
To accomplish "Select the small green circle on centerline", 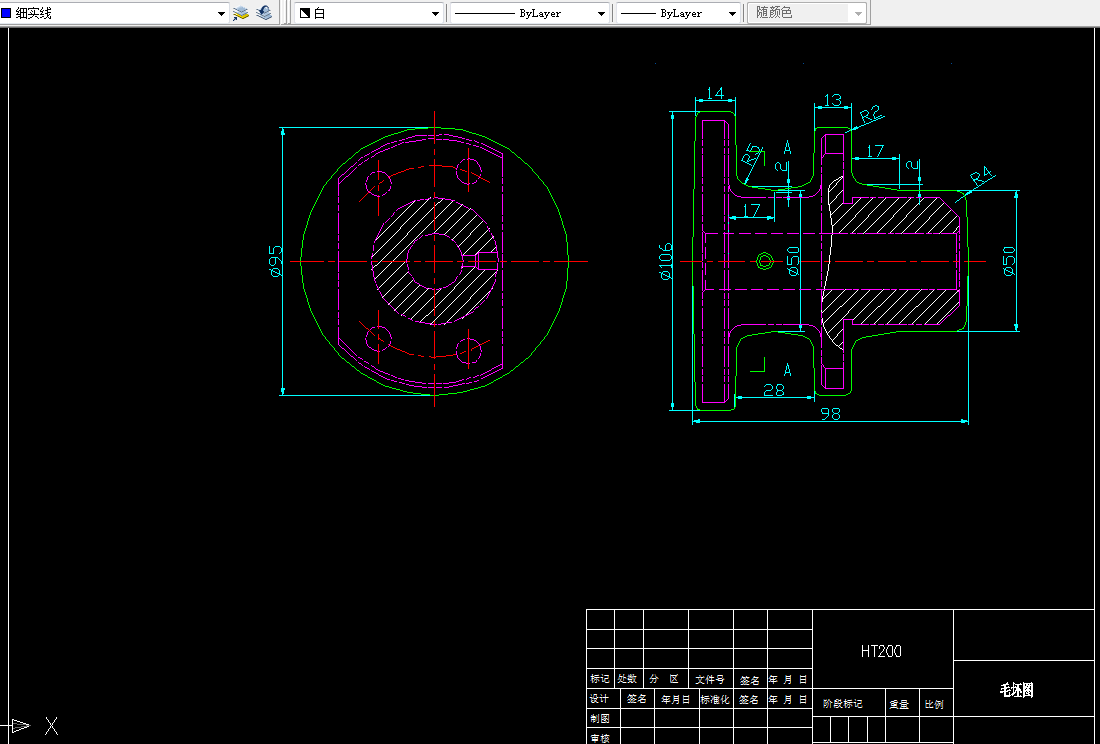I will (765, 262).
